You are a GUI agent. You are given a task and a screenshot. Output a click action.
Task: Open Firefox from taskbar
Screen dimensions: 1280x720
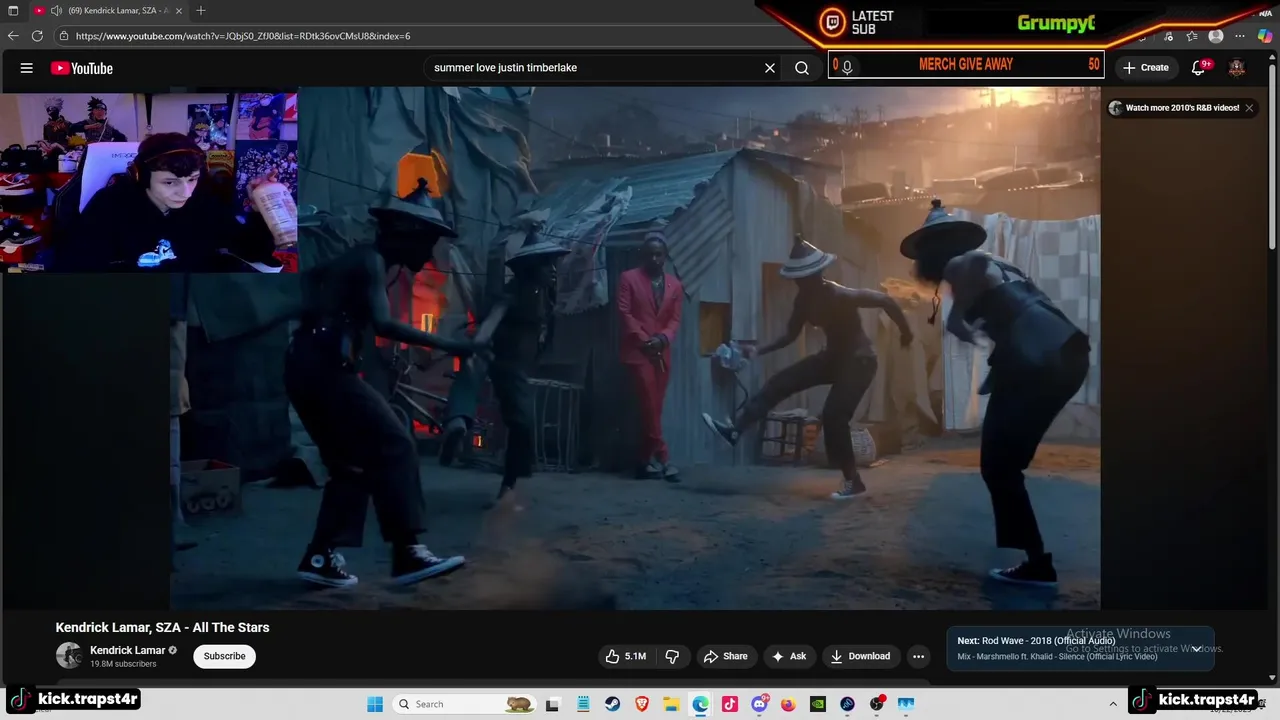click(788, 704)
